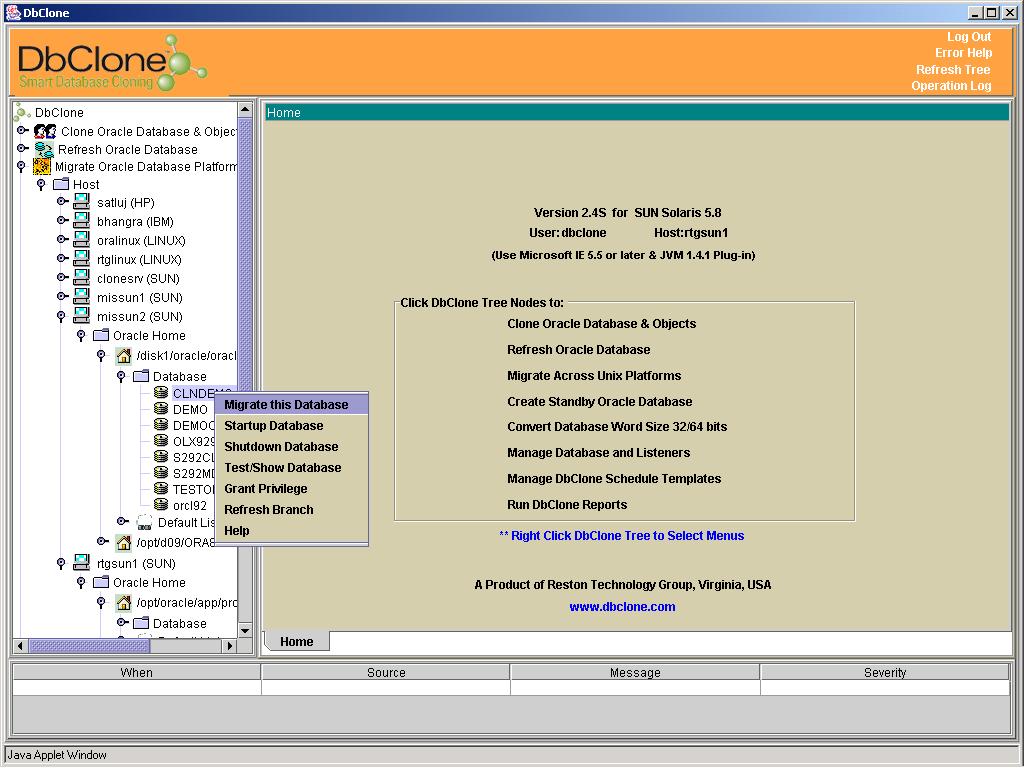Screen dimensions: 1024x768
Task: Choose Startup Database from context menu
Action: [x=291, y=425]
